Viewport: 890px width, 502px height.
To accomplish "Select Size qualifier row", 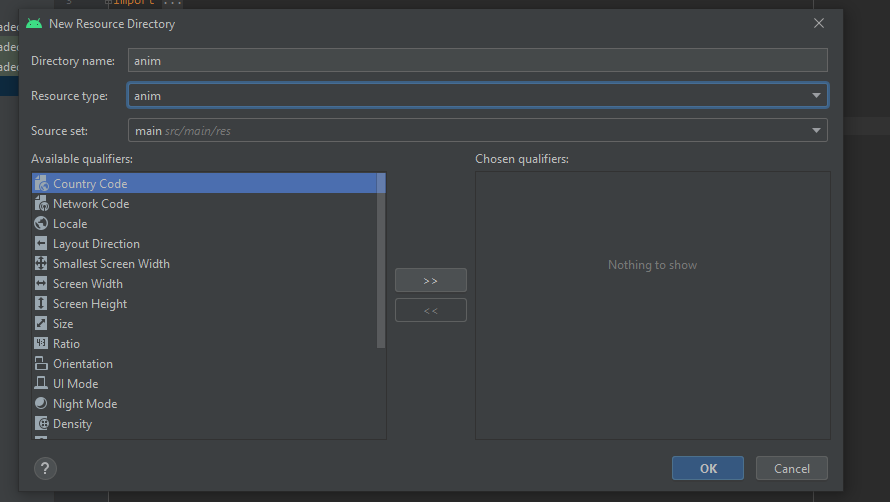I will tap(204, 323).
